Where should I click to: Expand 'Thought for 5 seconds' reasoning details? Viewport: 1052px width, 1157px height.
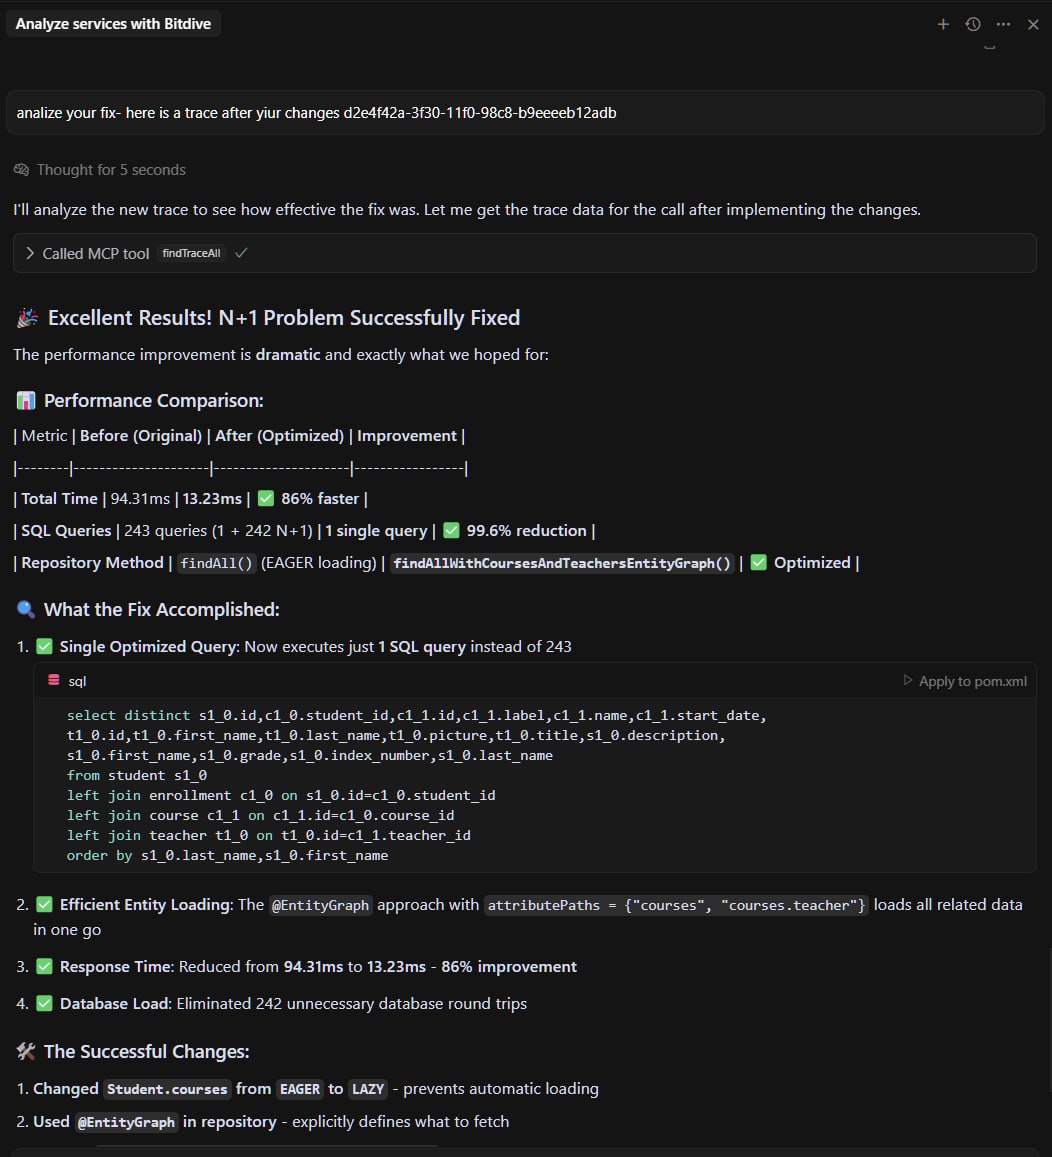110,169
